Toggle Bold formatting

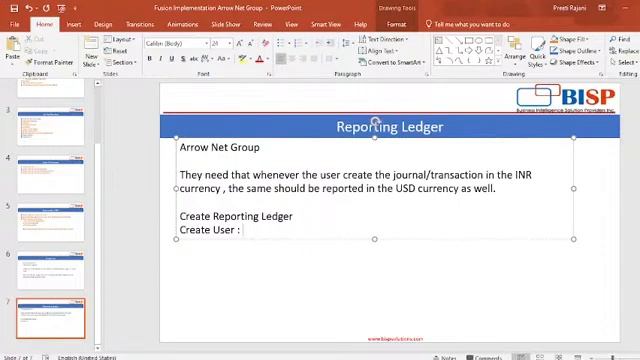(150, 59)
